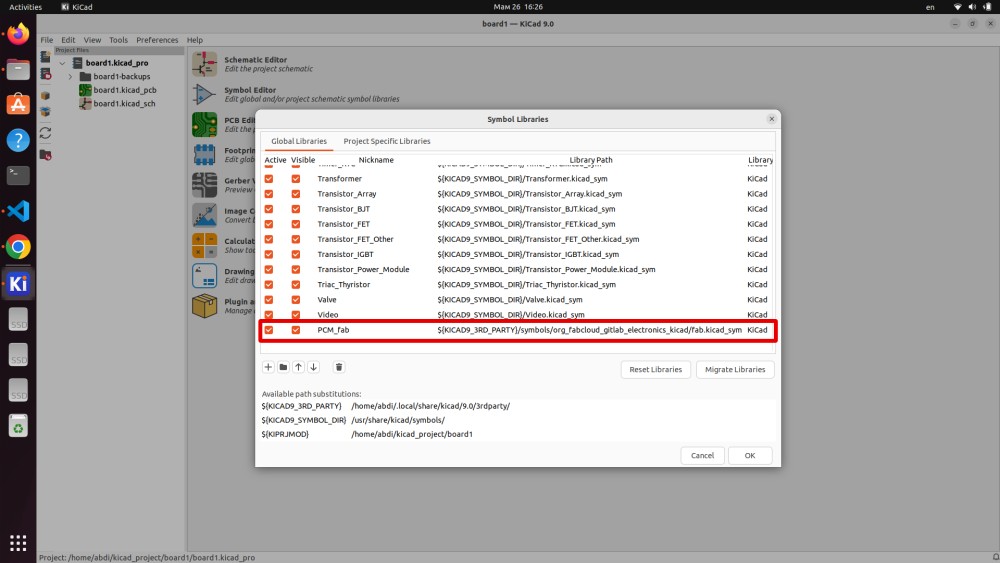Viewport: 1000px width, 563px height.
Task: Uncheck Visible for PCM_fab library
Action: click(296, 330)
